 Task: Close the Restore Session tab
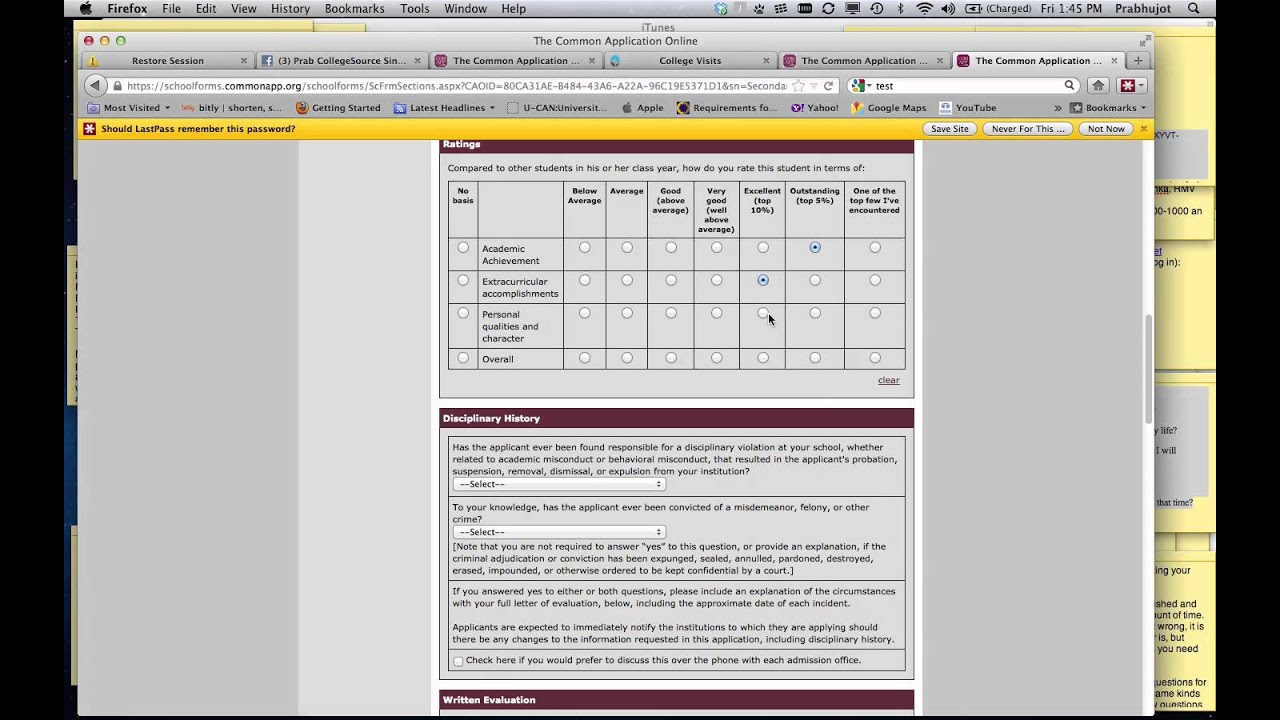pos(243,61)
